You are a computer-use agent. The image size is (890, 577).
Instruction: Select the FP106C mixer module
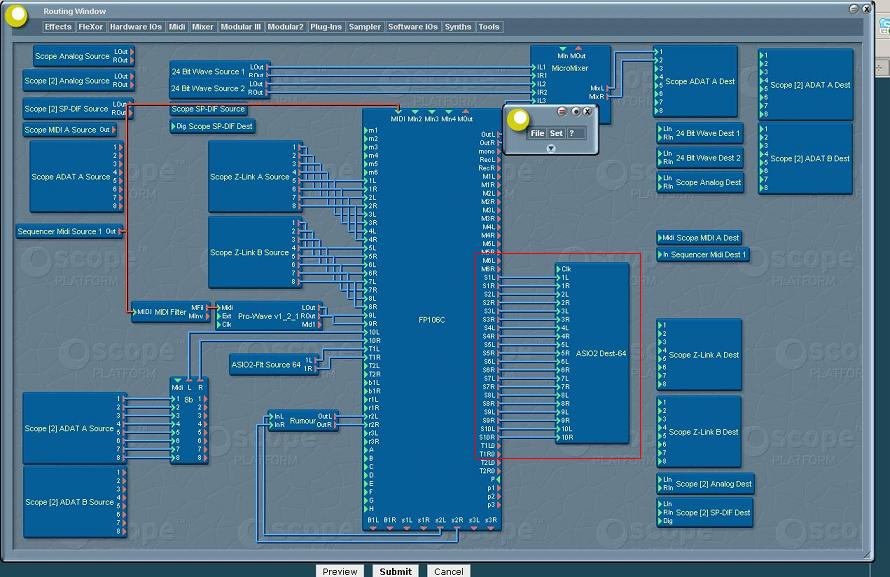click(431, 319)
